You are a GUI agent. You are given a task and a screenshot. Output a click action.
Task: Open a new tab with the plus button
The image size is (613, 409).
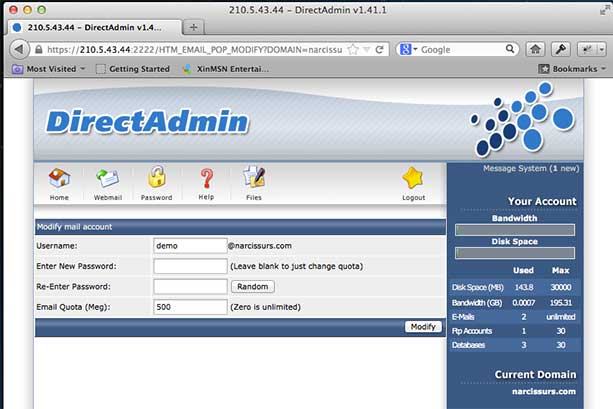pos(193,27)
